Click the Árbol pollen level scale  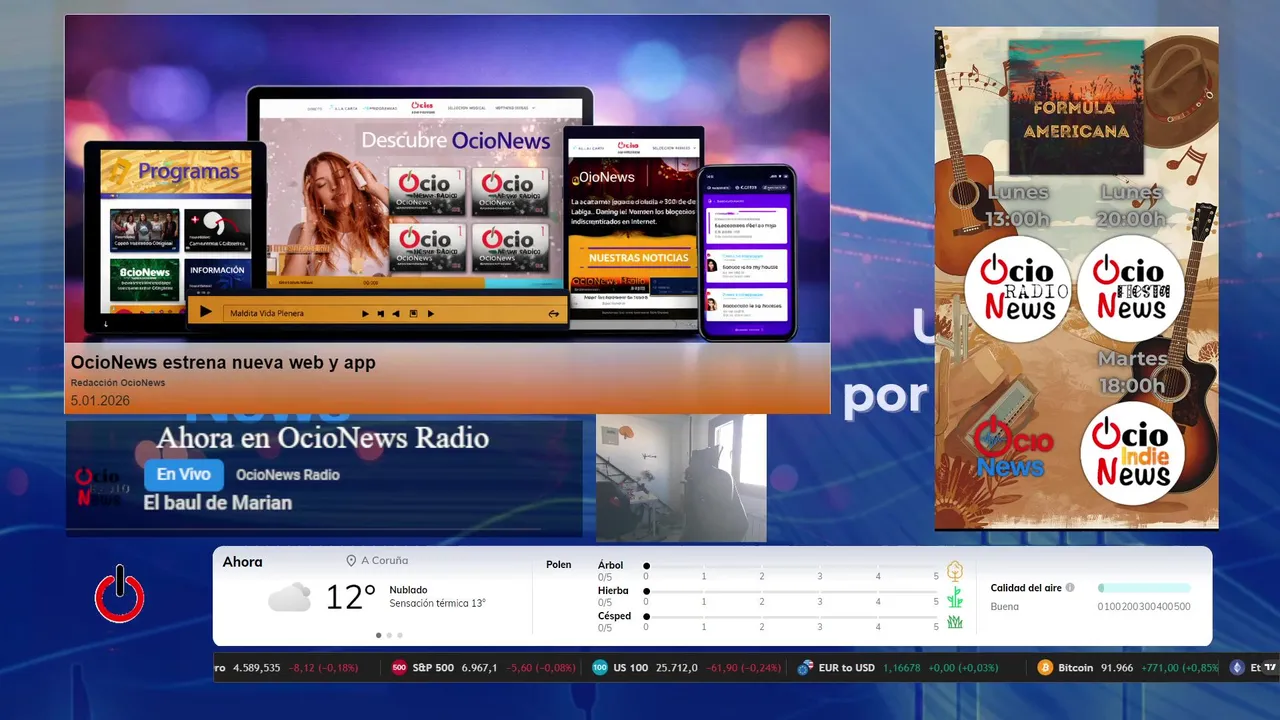click(x=792, y=571)
